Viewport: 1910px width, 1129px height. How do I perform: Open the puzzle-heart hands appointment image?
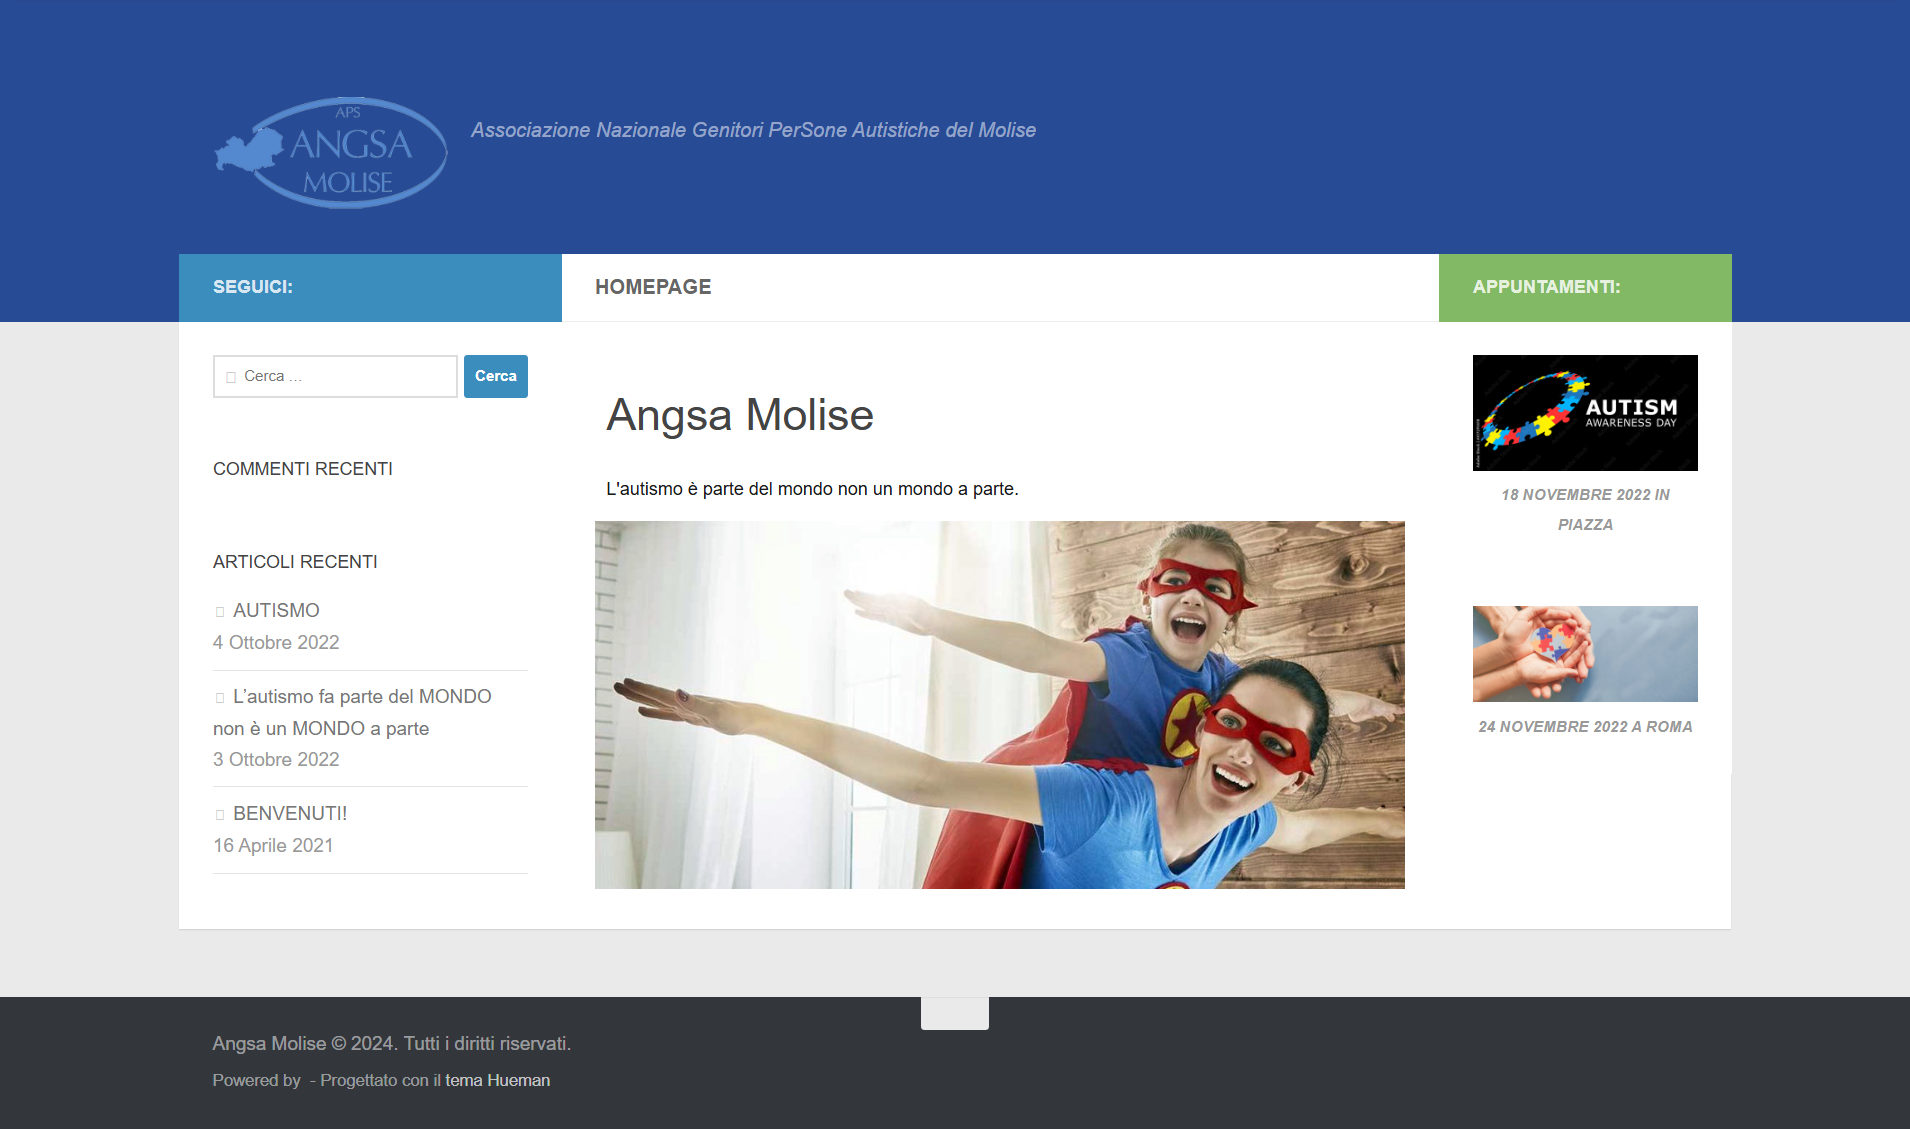tap(1584, 654)
